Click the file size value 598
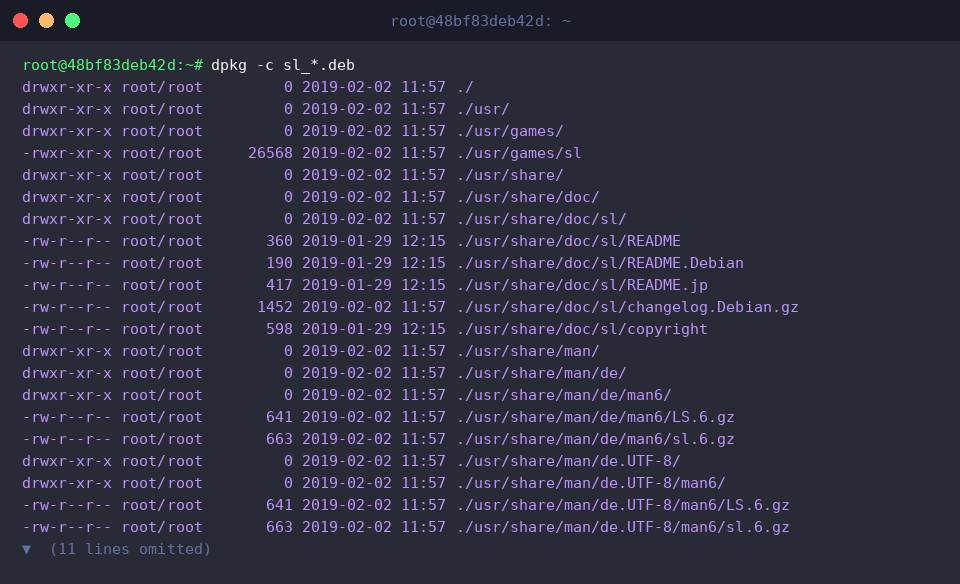 (279, 329)
